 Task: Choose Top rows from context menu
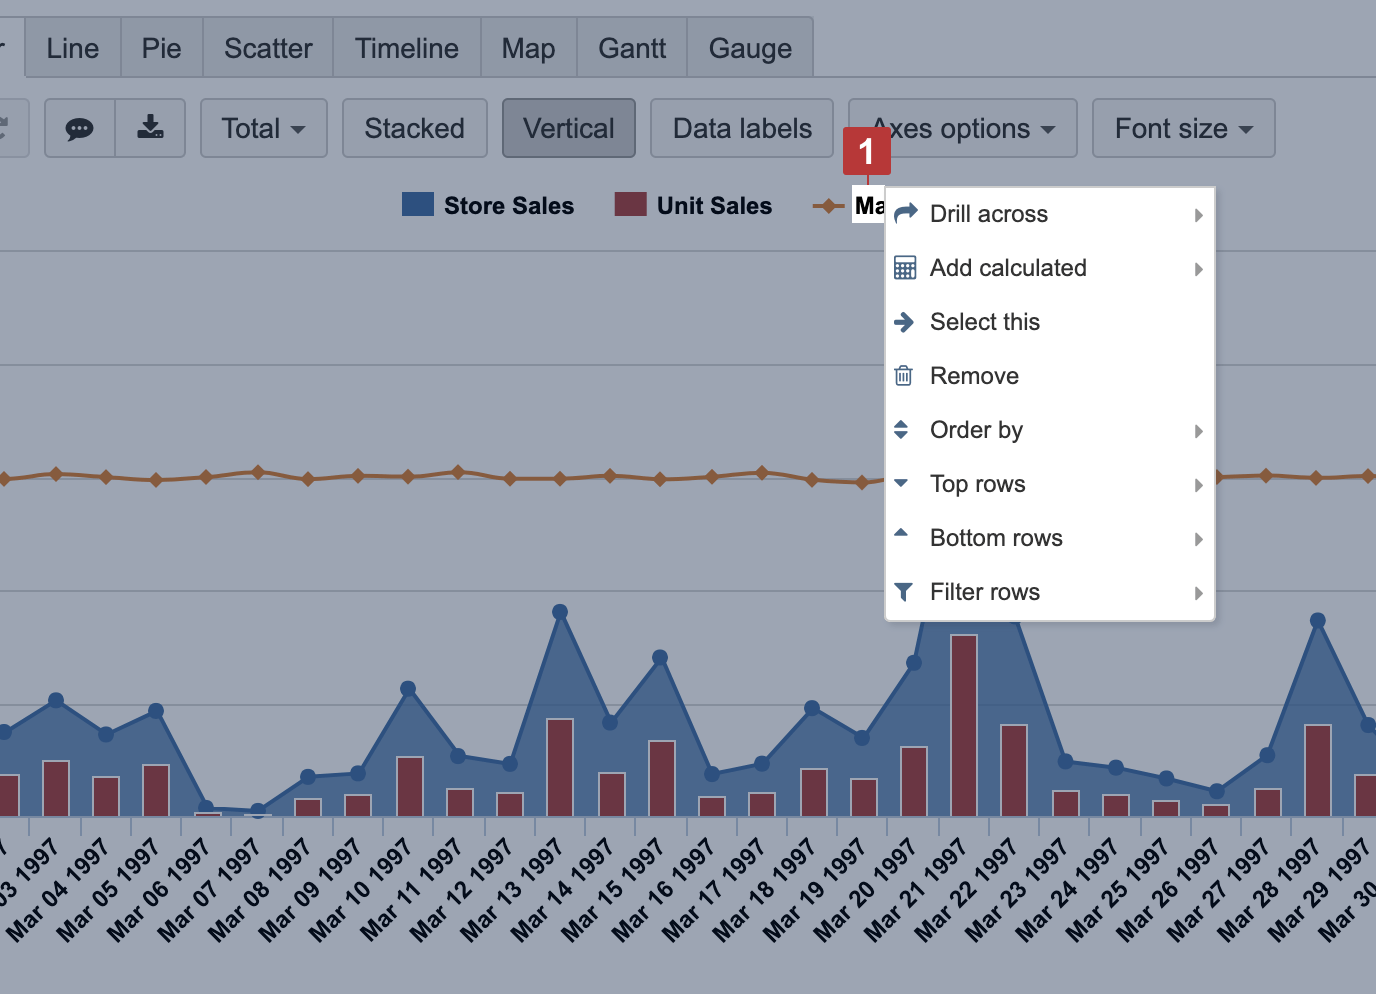pyautogui.click(x=977, y=484)
